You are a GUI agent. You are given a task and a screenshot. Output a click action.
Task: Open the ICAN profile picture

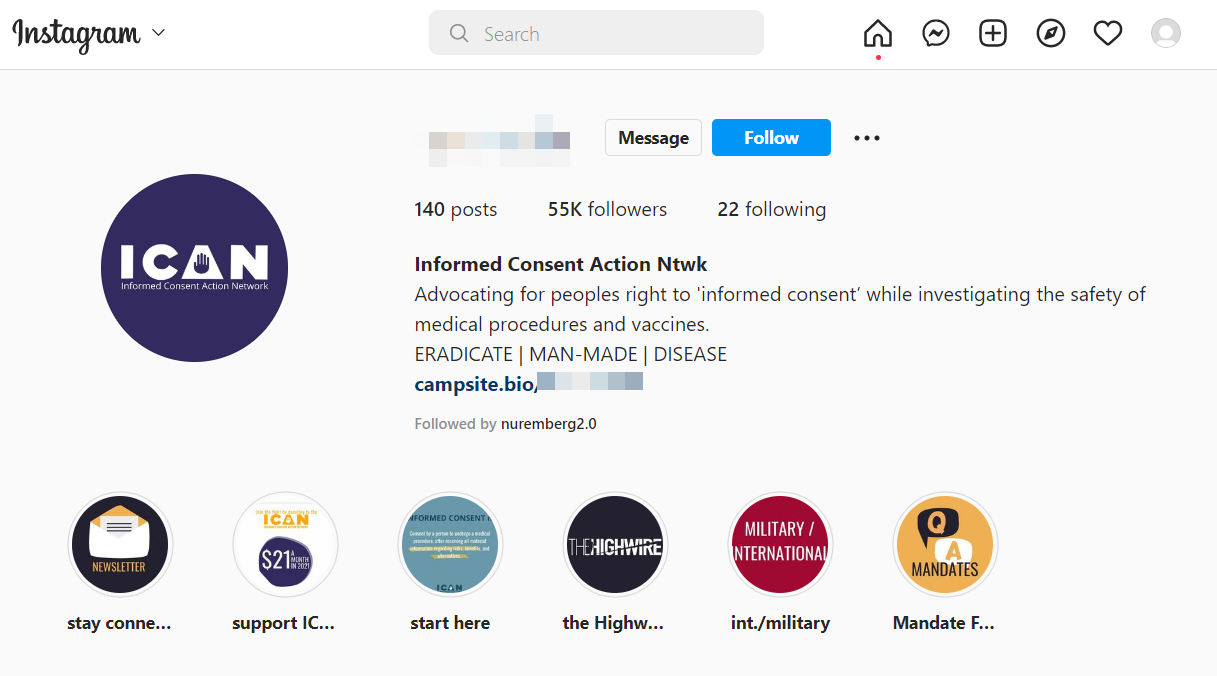[194, 268]
